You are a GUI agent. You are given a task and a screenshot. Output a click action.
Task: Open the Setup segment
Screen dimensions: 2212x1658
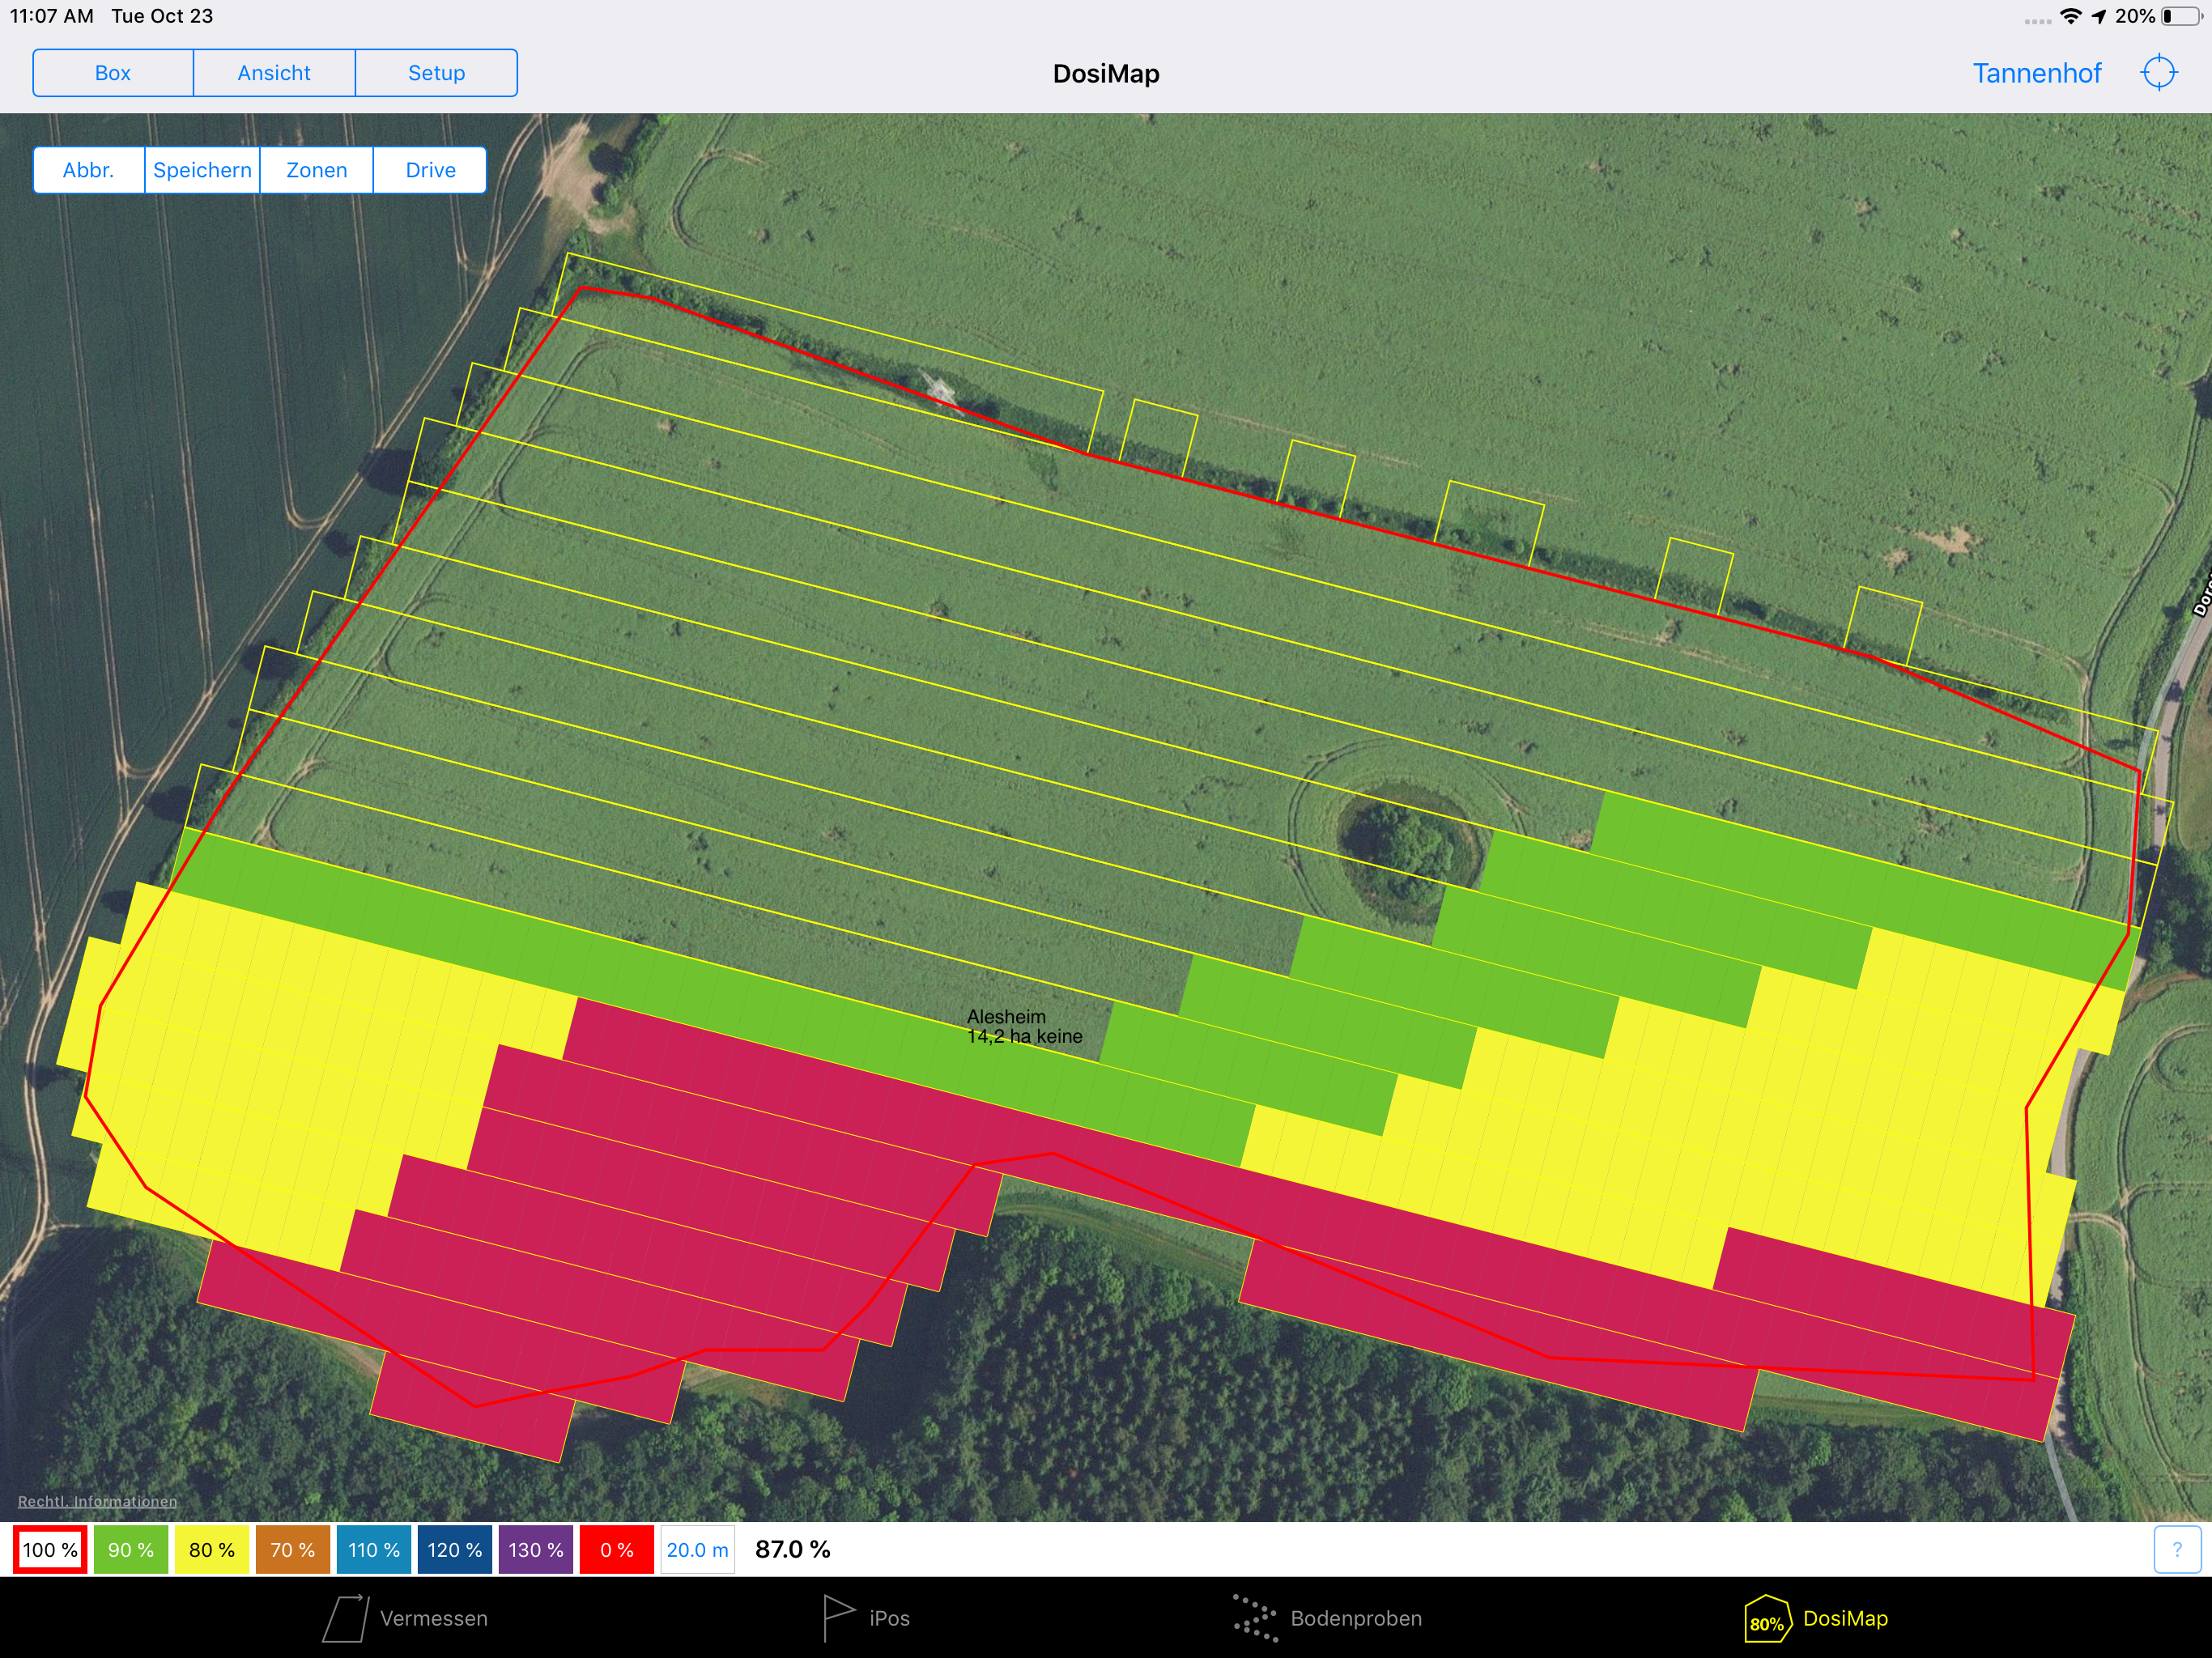click(436, 73)
